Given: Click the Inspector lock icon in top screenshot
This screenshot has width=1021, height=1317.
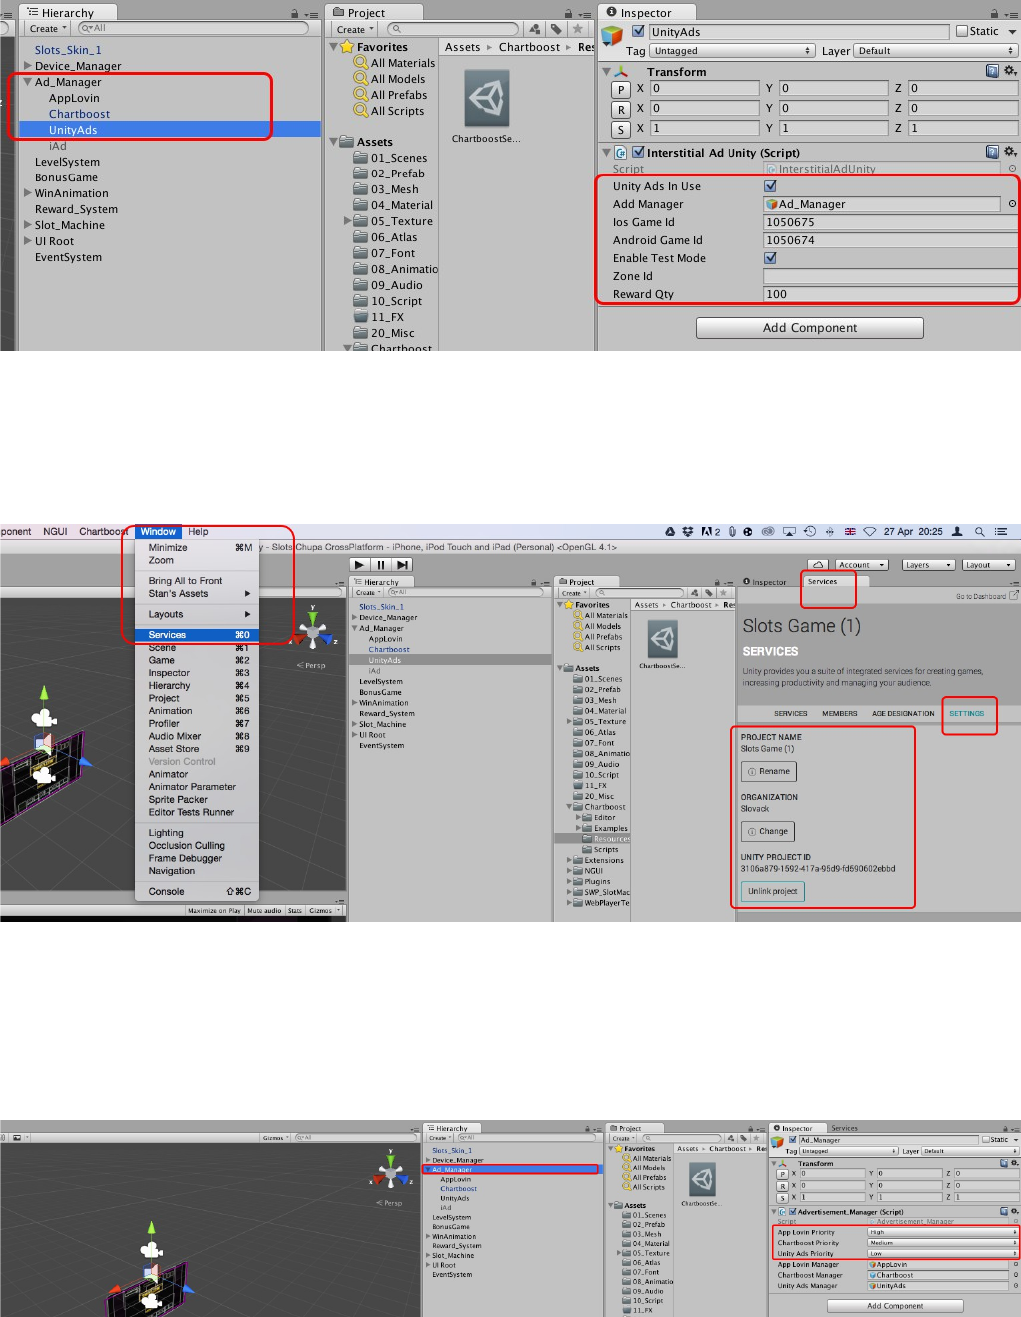Looking at the screenshot, I should click(x=994, y=14).
